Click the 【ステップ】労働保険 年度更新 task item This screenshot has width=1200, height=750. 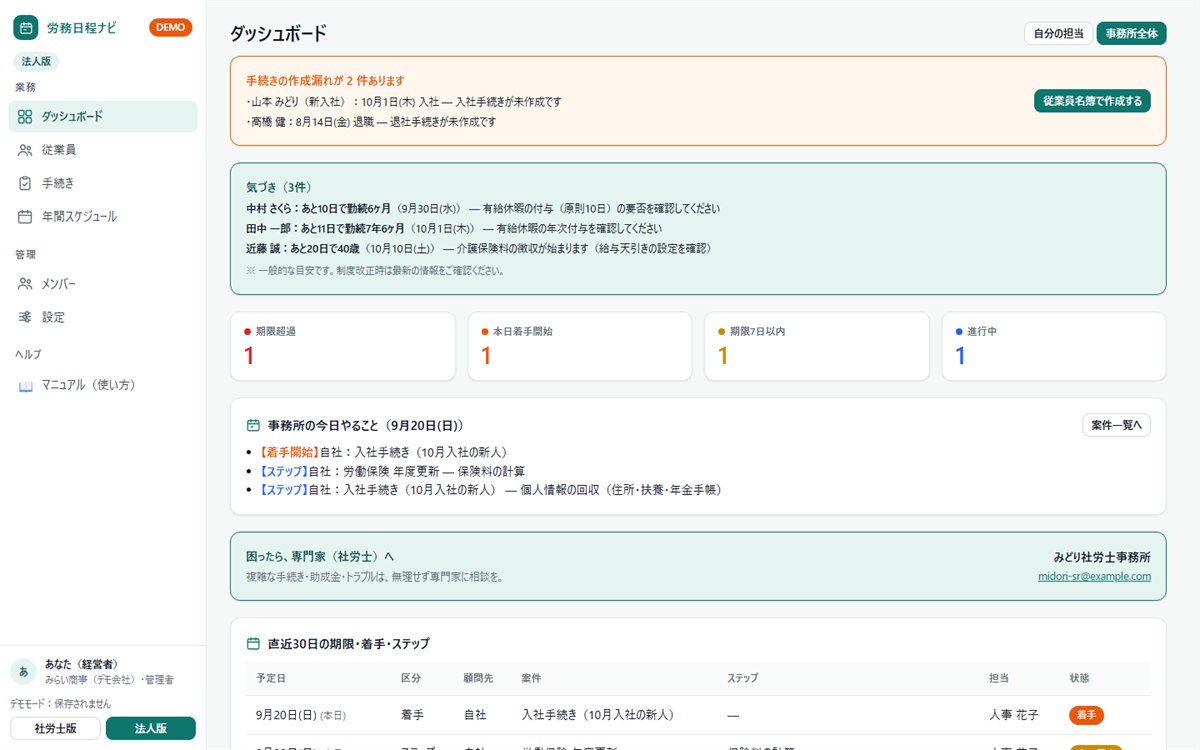[x=391, y=471]
